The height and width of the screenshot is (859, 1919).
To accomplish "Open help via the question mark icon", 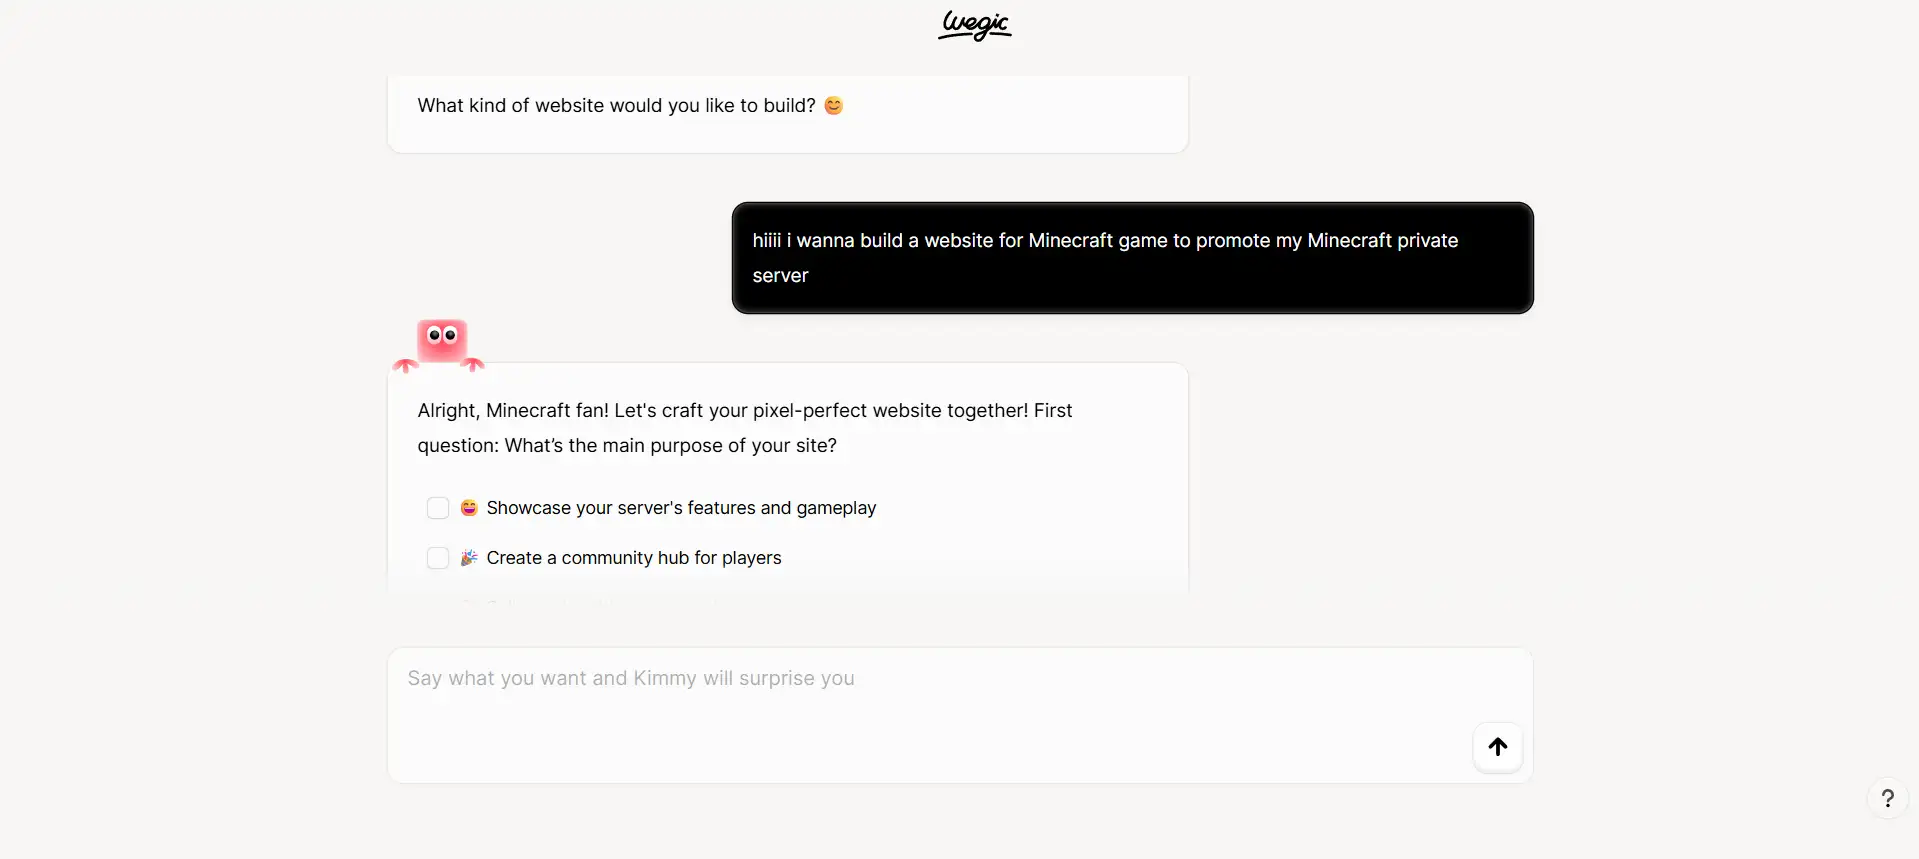I will (x=1887, y=799).
